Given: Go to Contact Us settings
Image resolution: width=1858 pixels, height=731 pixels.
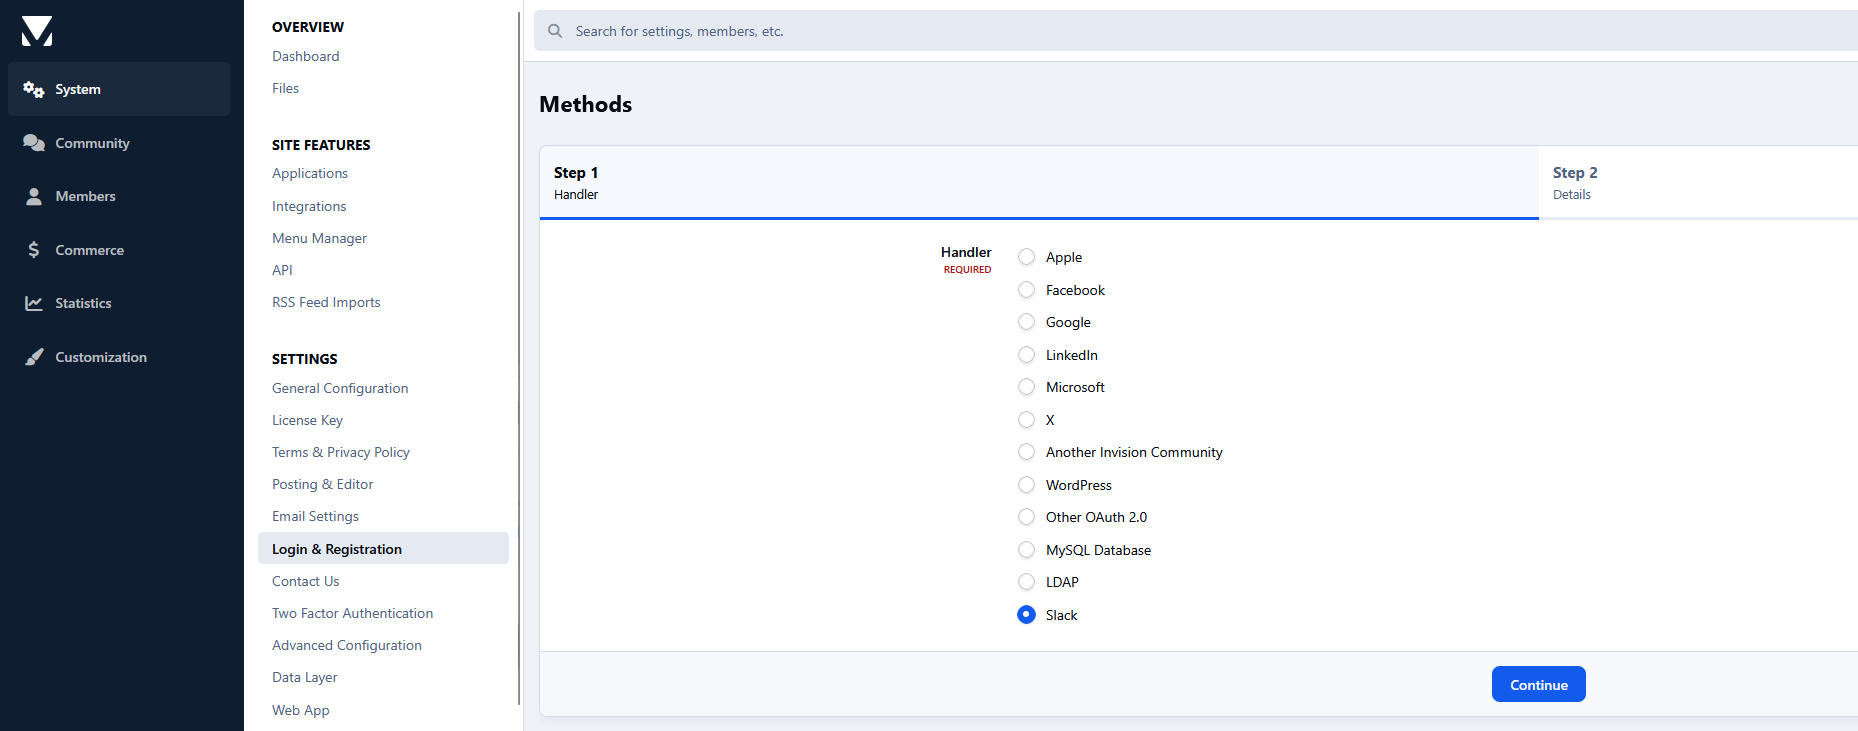Looking at the screenshot, I should [x=305, y=581].
